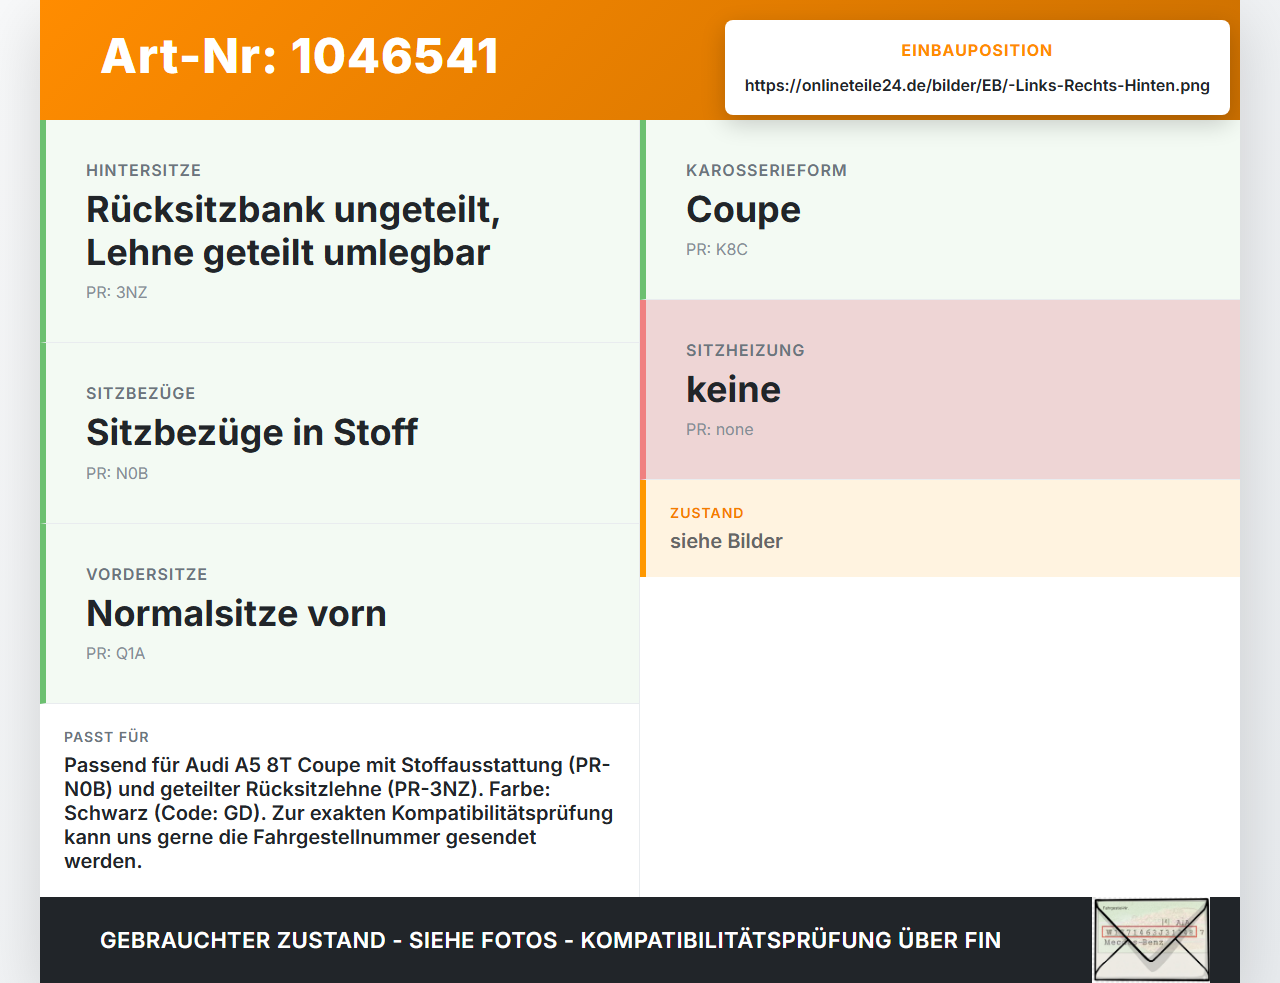Select the red Sitzheizung keine card

click(940, 390)
